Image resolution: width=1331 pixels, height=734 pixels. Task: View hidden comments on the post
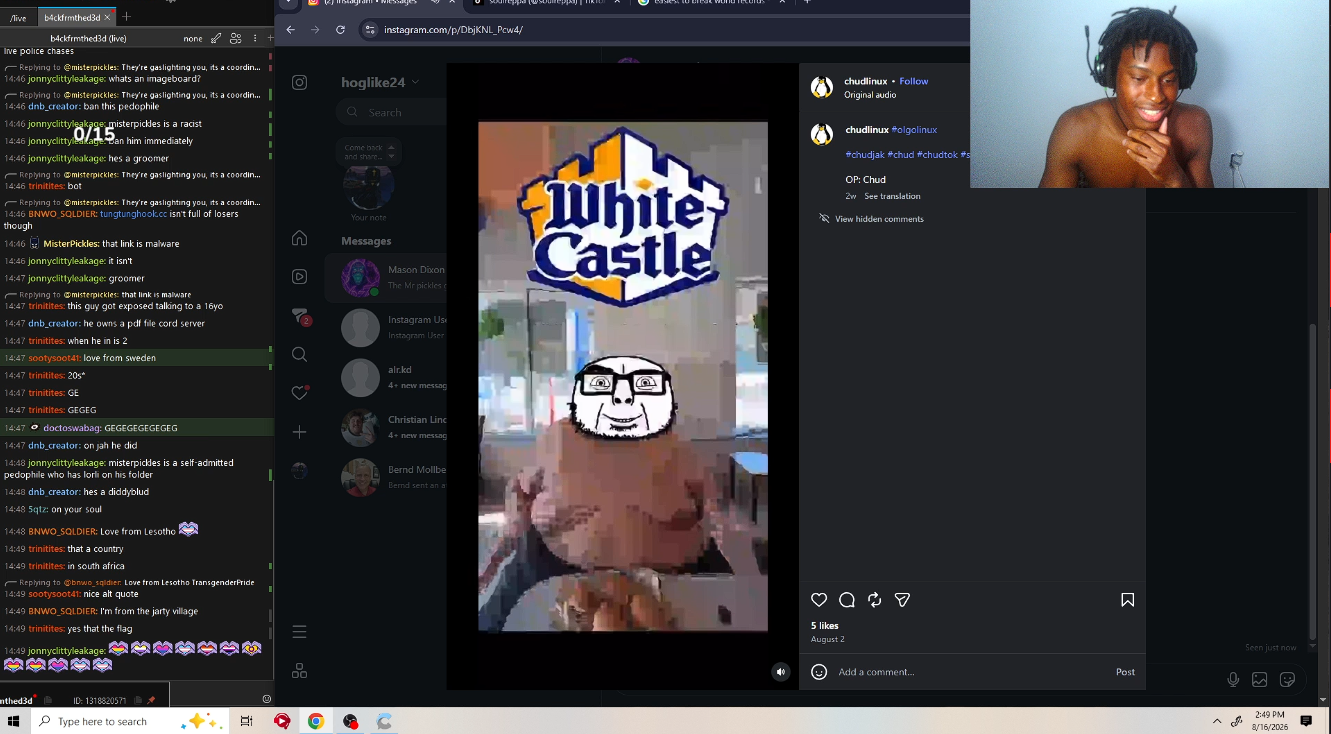871,219
